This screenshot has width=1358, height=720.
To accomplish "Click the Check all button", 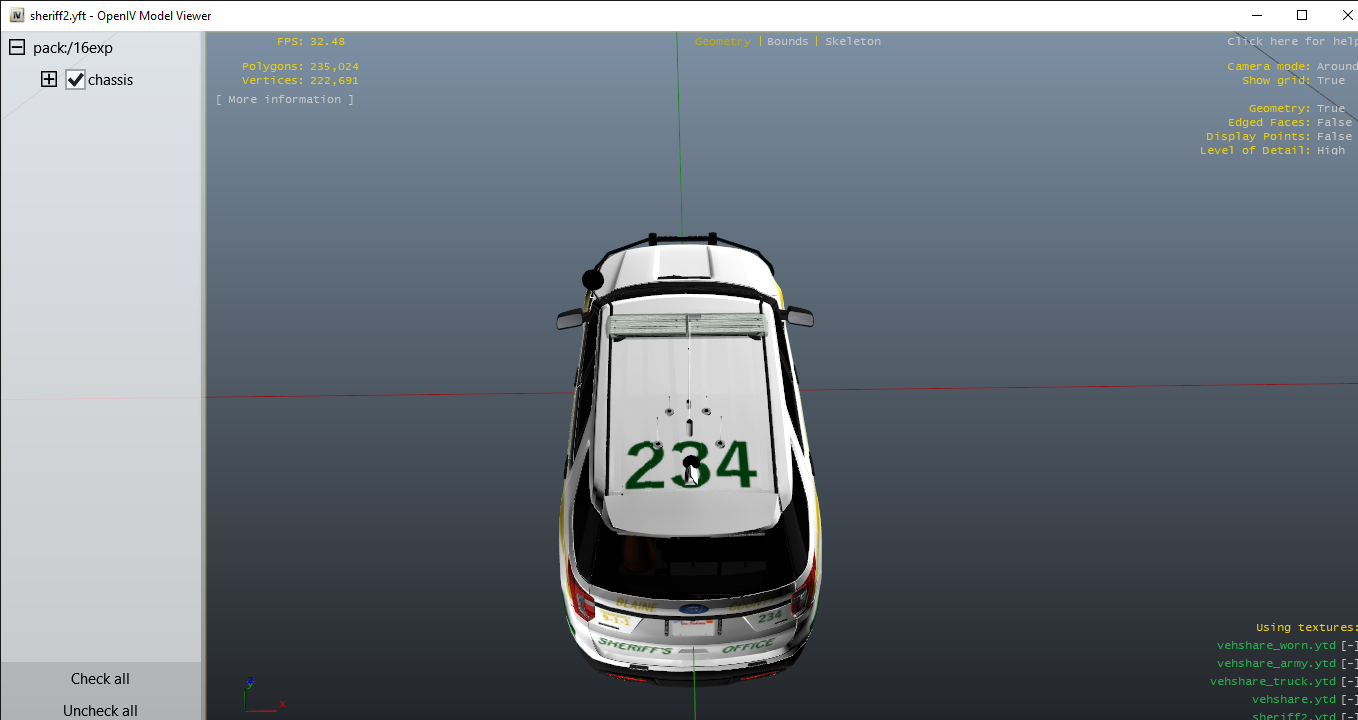I will click(100, 679).
